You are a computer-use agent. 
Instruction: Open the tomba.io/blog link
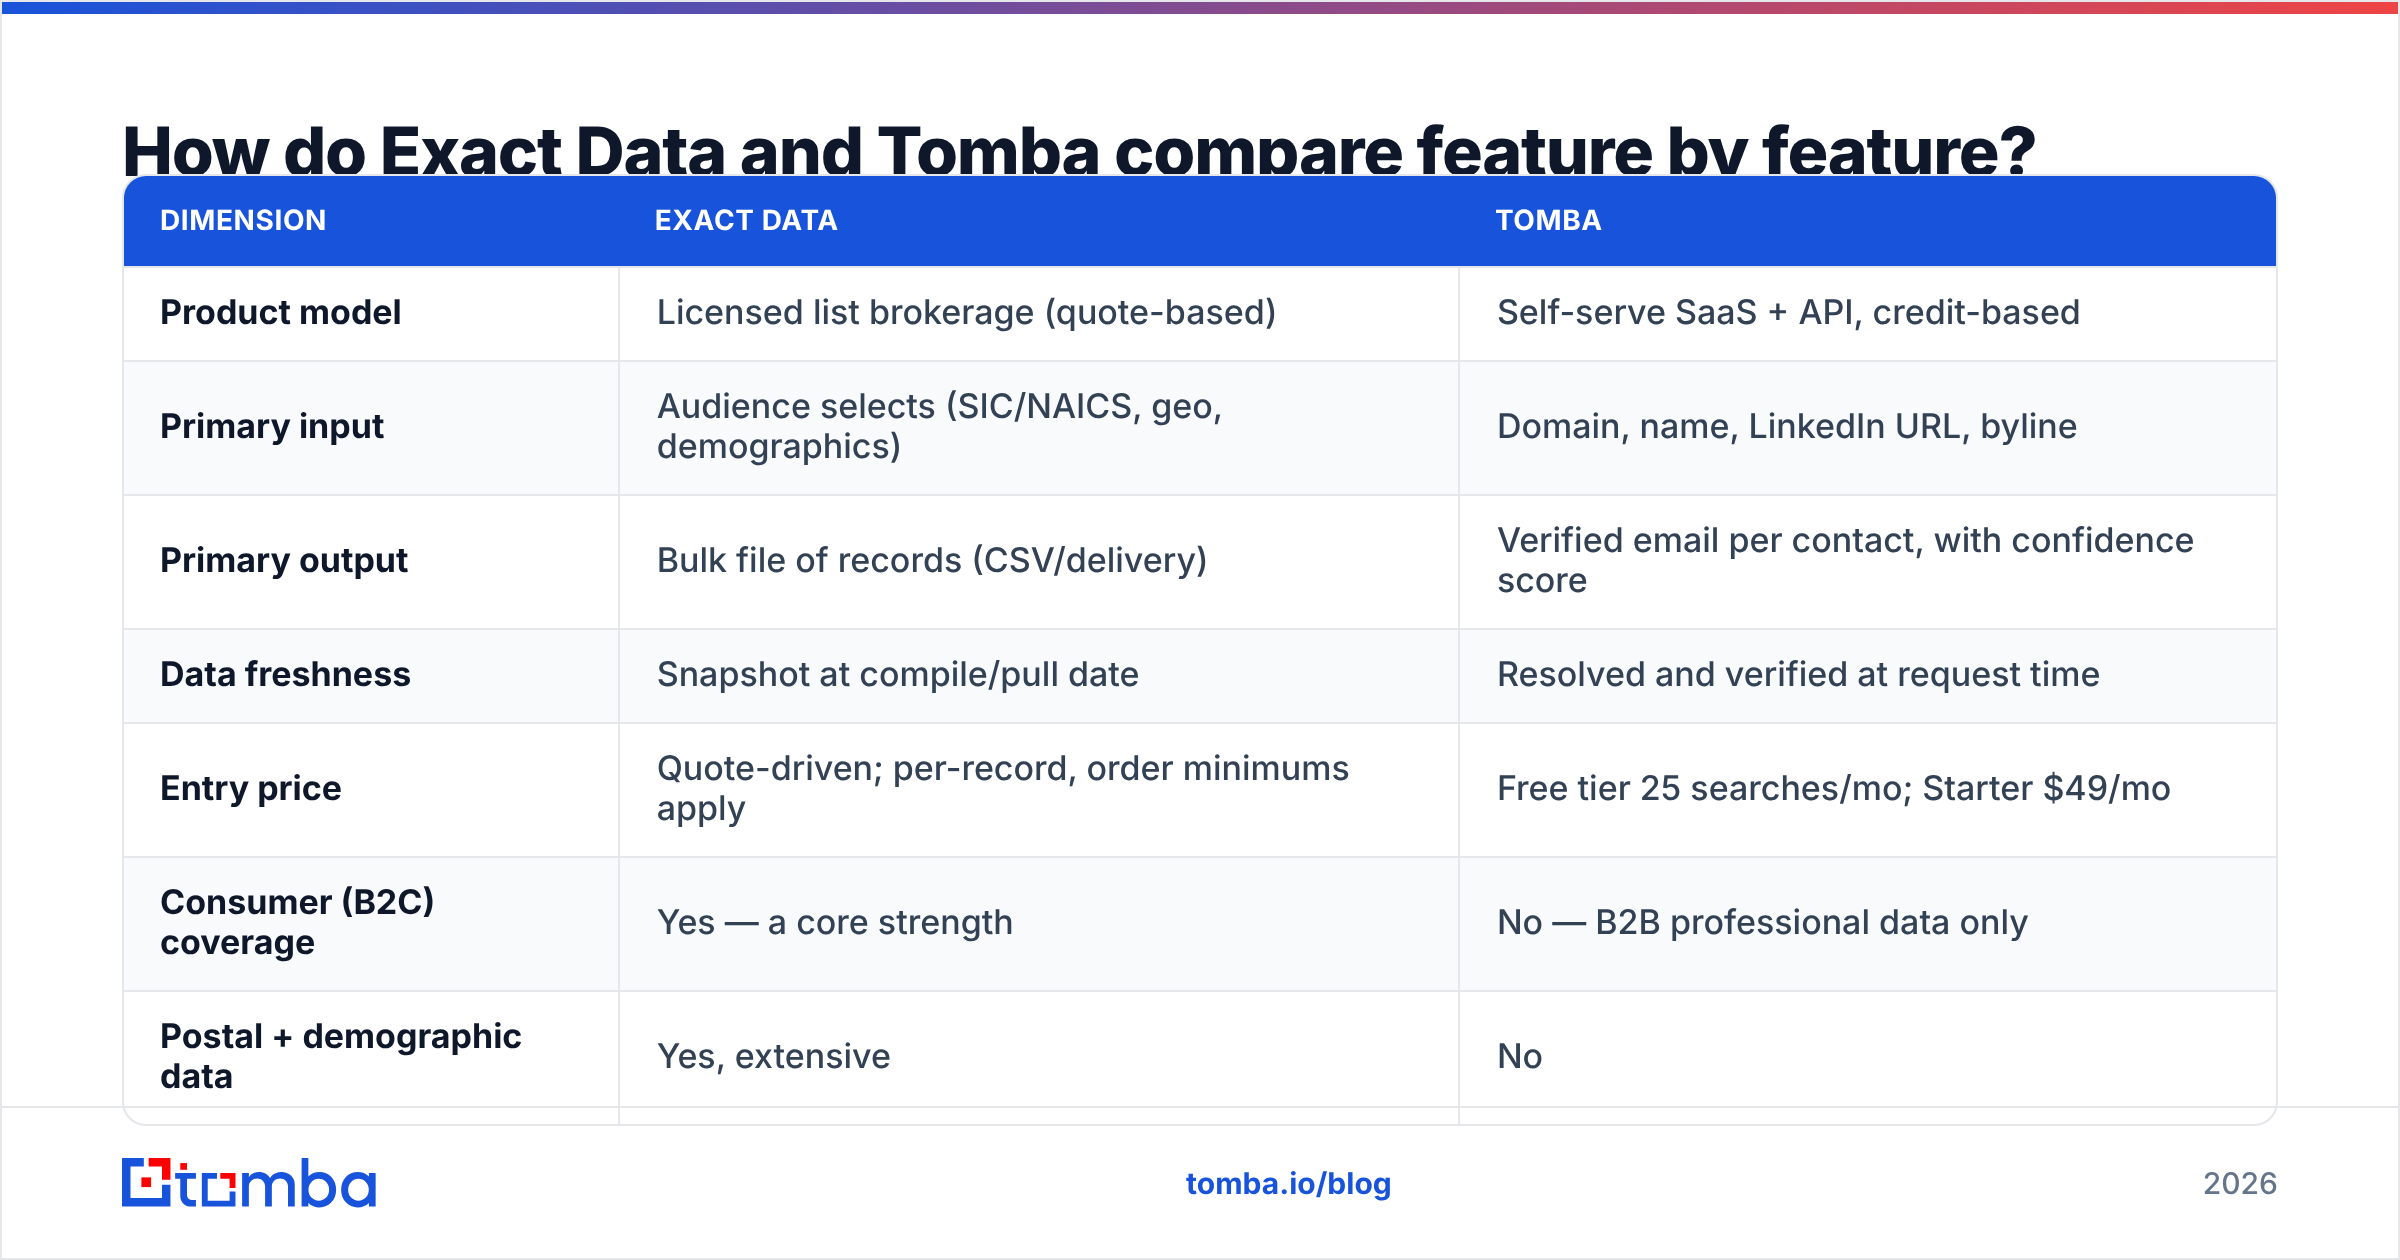tap(1288, 1184)
